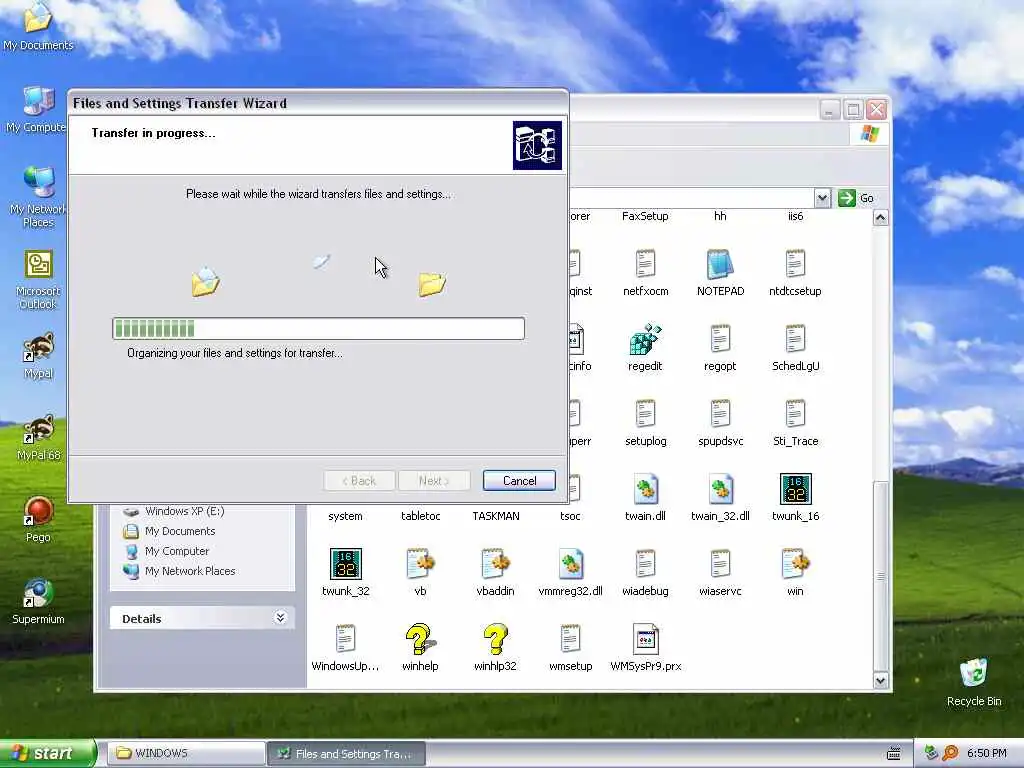Select the twunk_16 application icon
Viewport: 1024px width, 768px height.
[x=795, y=490]
